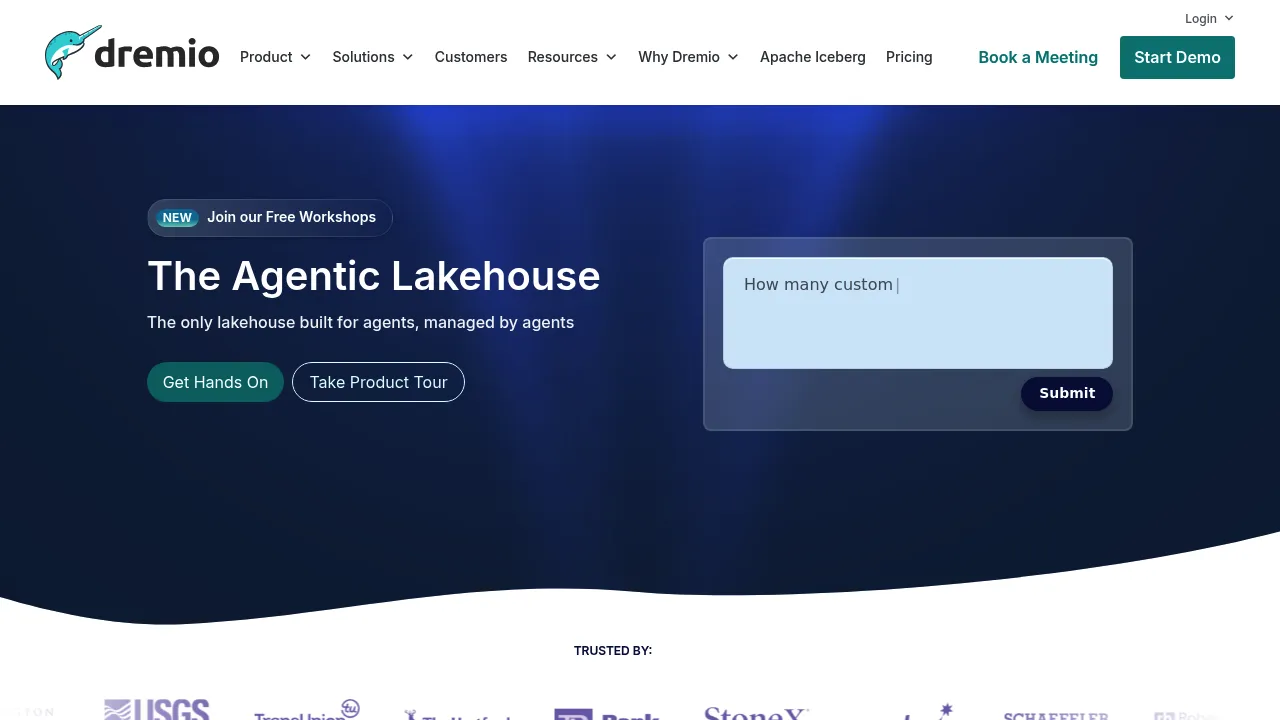Click Book a Meeting link
This screenshot has height=720, width=1280.
(1038, 57)
